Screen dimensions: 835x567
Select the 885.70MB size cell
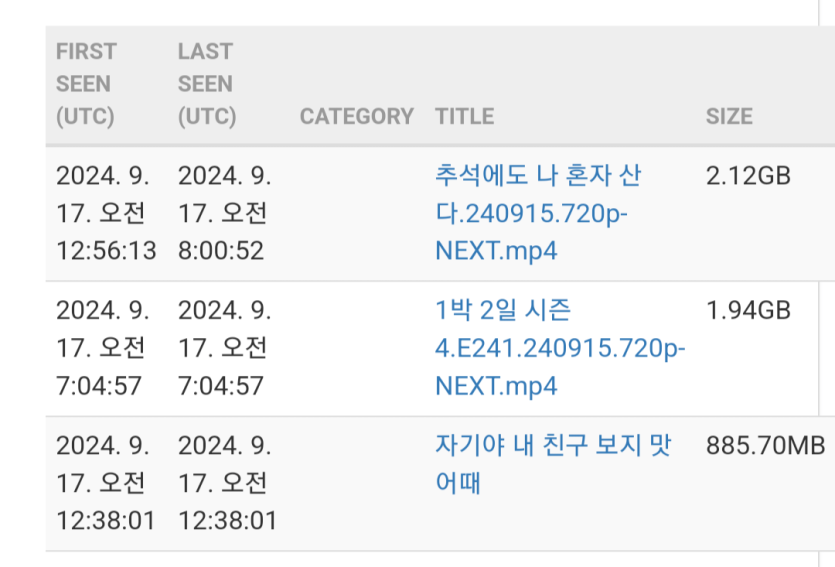pos(765,445)
